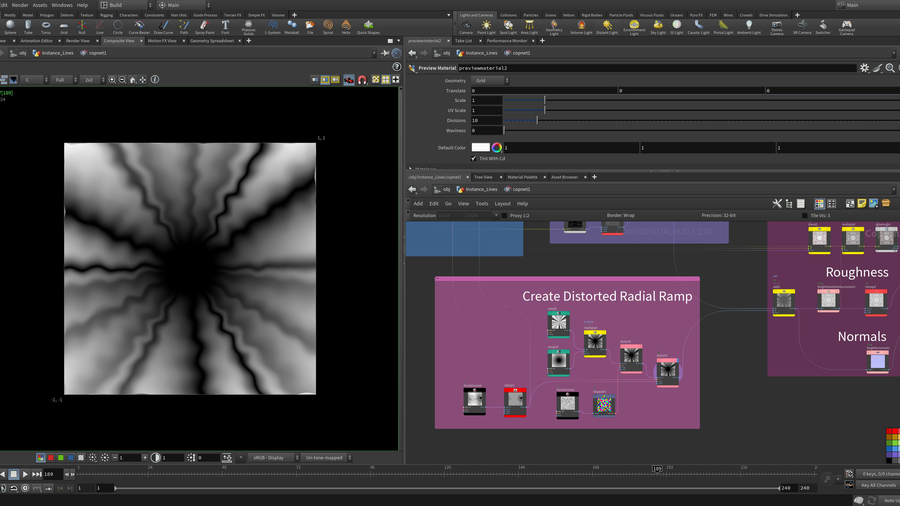Screen dimensions: 900x506
Task: Toggle Tint With Cd checkbox
Action: [x=474, y=158]
